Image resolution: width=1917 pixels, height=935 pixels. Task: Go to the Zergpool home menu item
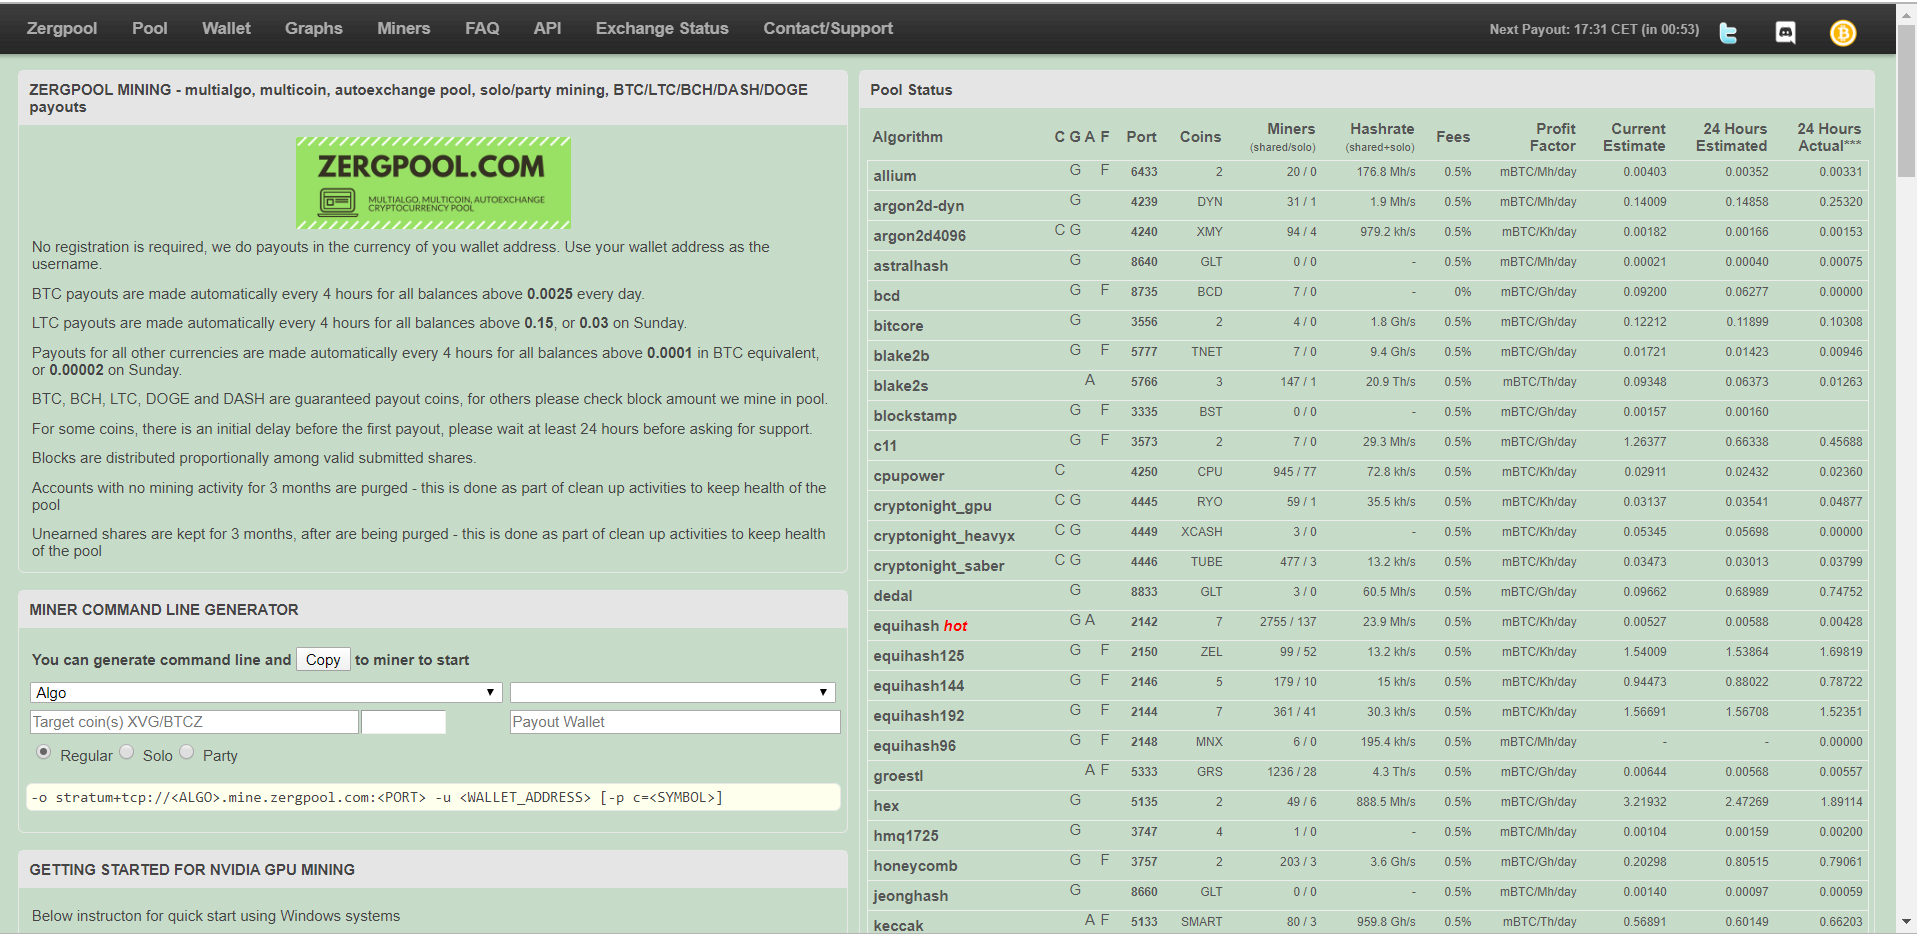[x=62, y=28]
